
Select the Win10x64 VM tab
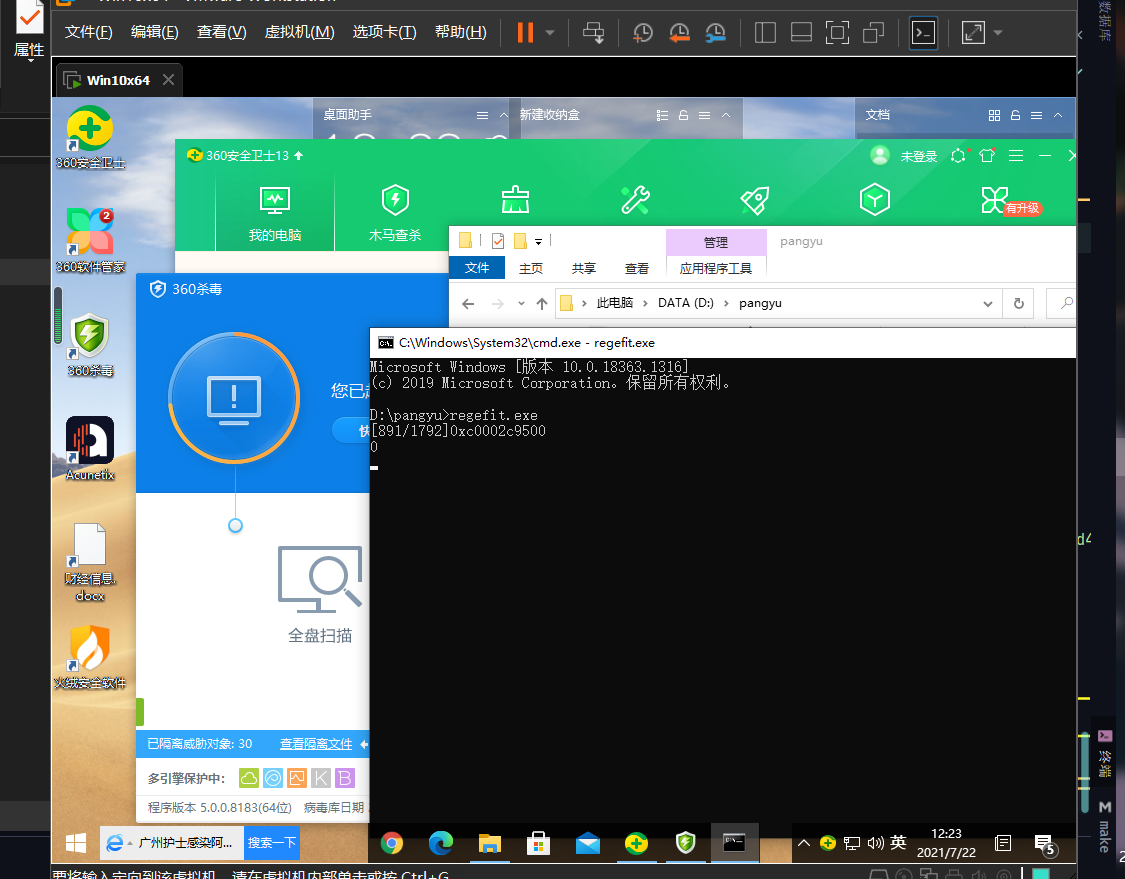pyautogui.click(x=118, y=80)
